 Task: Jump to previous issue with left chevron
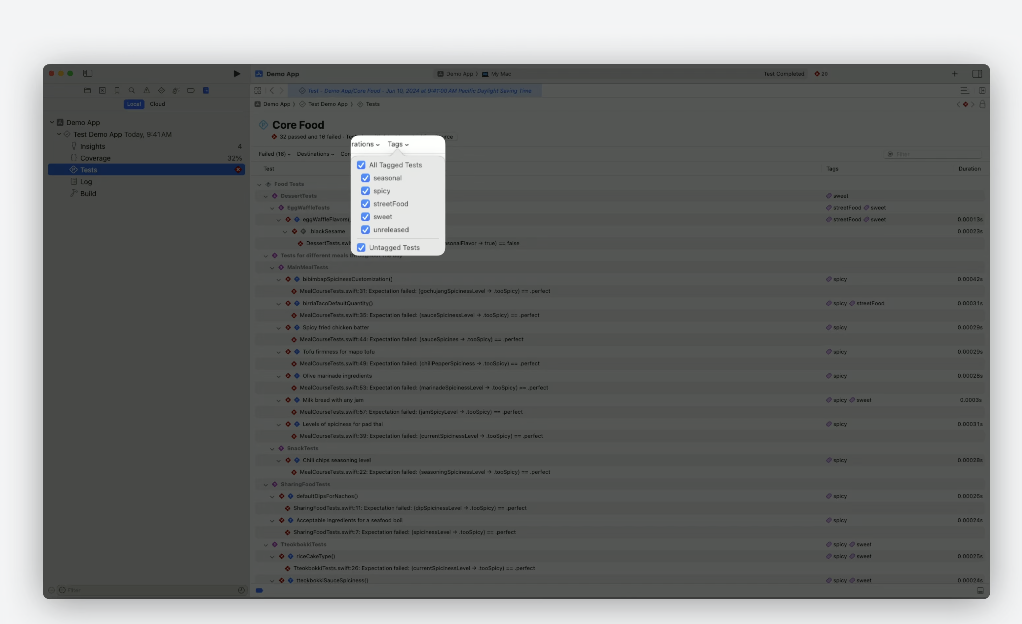point(959,104)
